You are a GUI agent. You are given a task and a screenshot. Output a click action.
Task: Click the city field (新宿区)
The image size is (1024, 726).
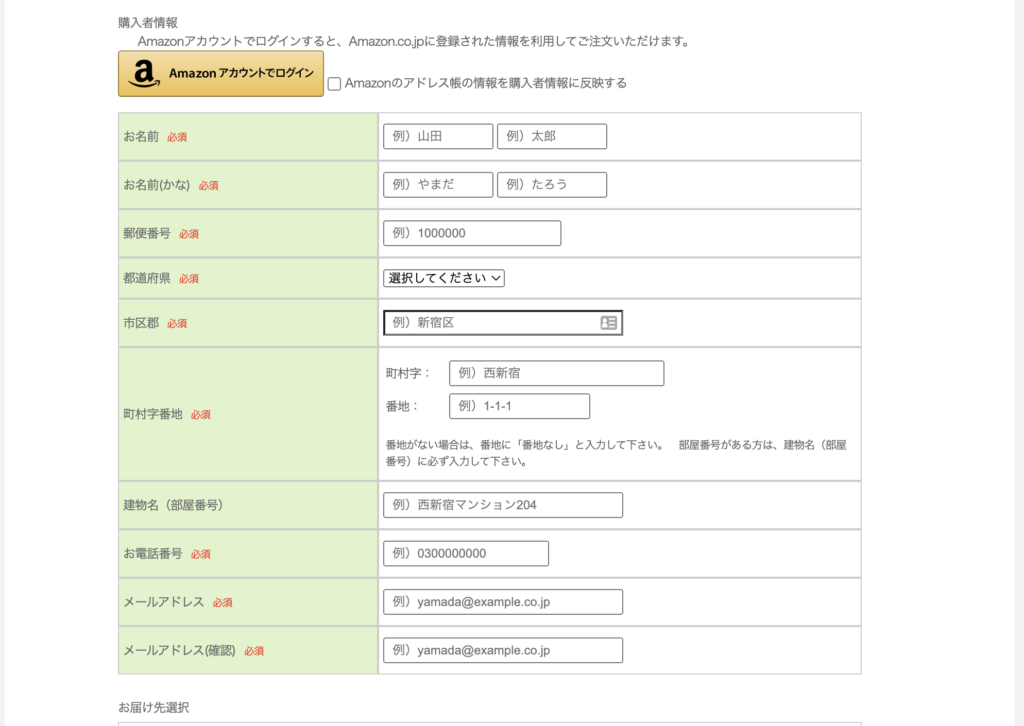[x=490, y=323]
